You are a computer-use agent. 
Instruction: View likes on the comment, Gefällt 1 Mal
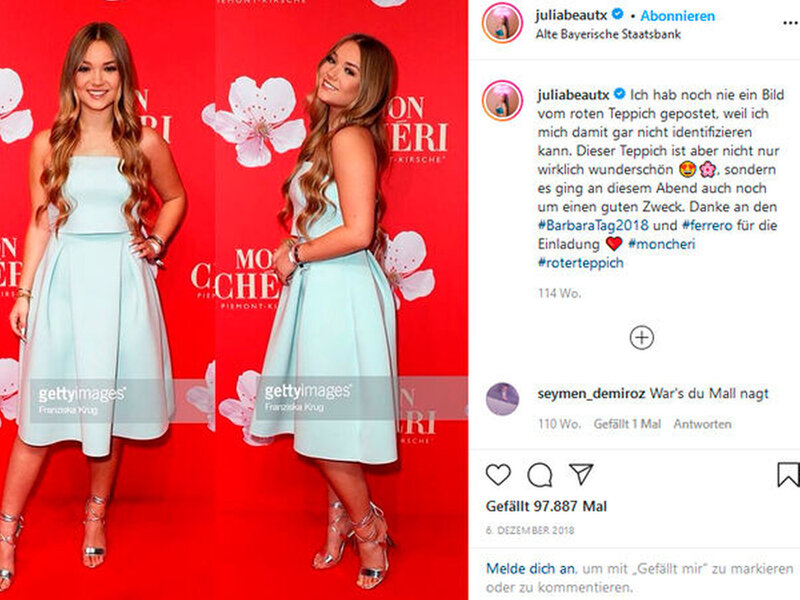[627, 424]
